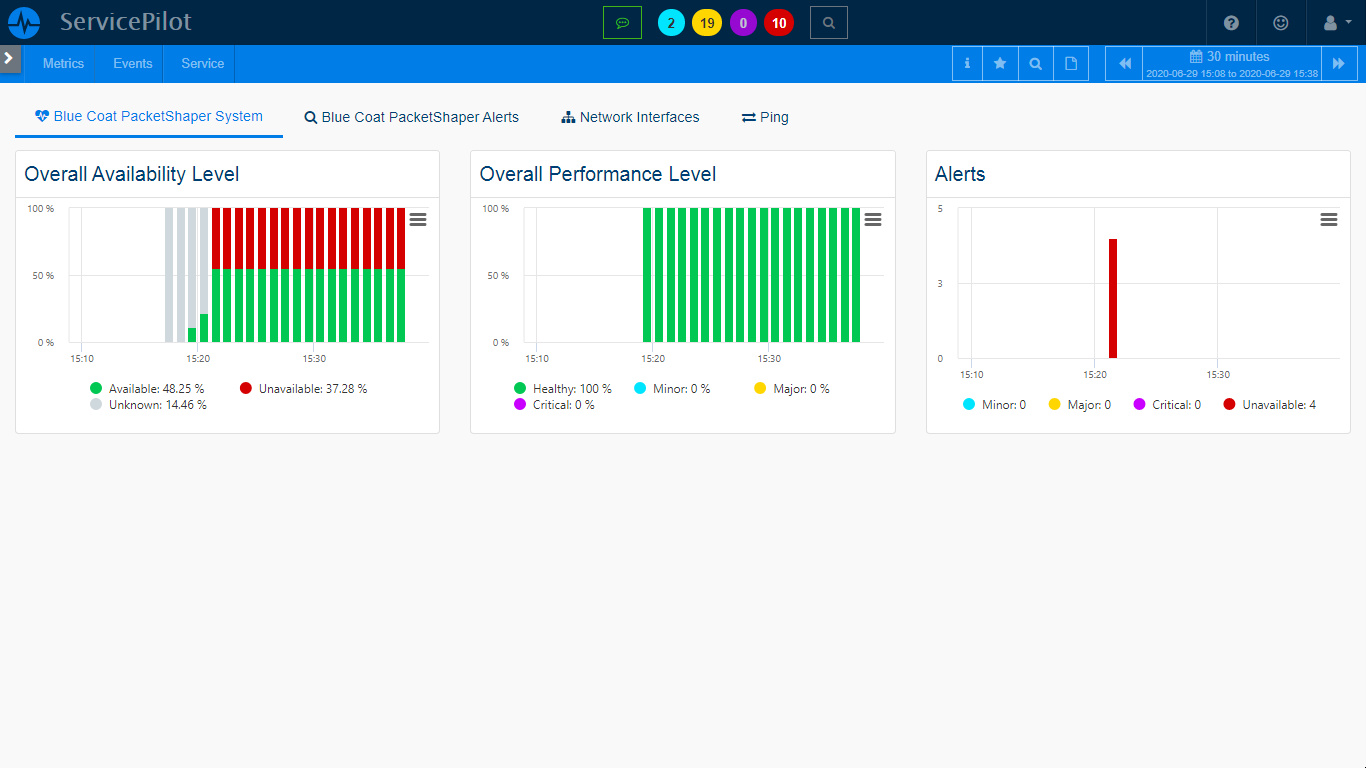Image resolution: width=1366 pixels, height=768 pixels.
Task: Click the smiley face feedback icon
Action: pyautogui.click(x=1281, y=23)
